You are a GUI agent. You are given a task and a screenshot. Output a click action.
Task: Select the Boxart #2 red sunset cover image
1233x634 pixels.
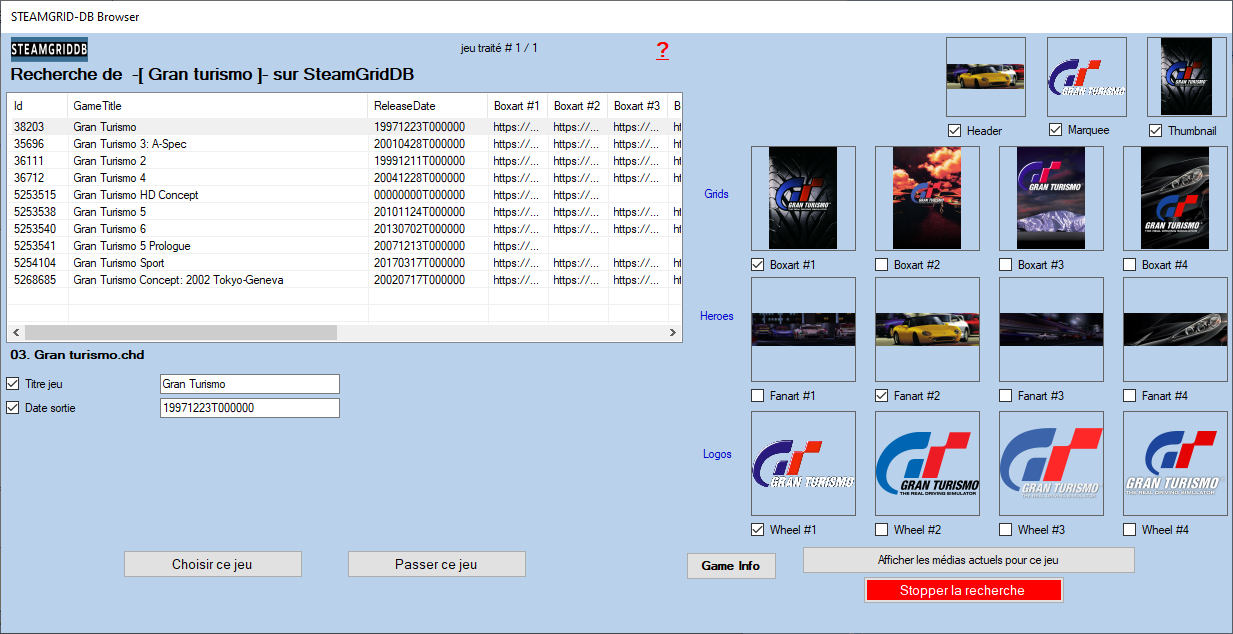(927, 198)
